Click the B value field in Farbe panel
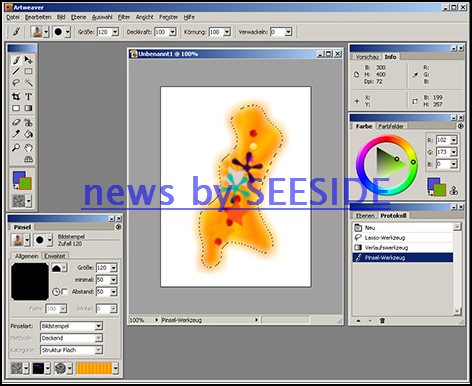The width and height of the screenshot is (472, 386). click(x=443, y=164)
